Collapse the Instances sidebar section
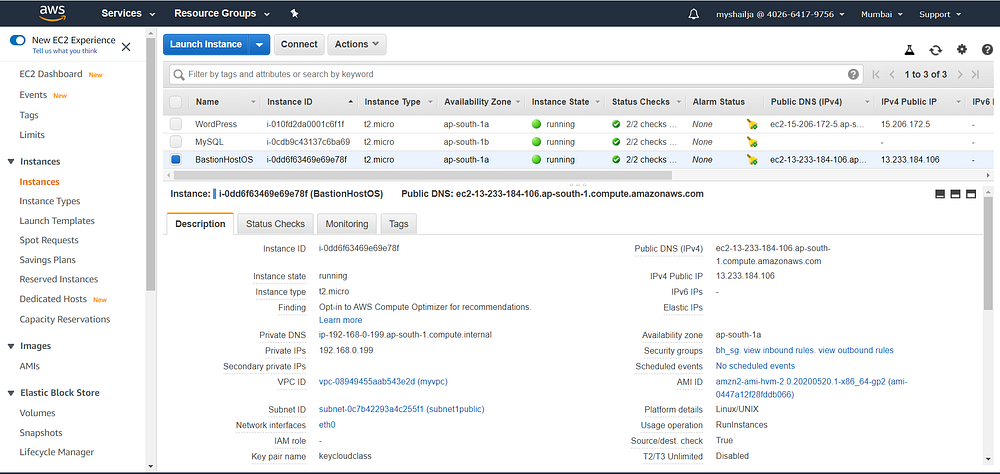Screen dimensions: 1000x474 coord(11,161)
